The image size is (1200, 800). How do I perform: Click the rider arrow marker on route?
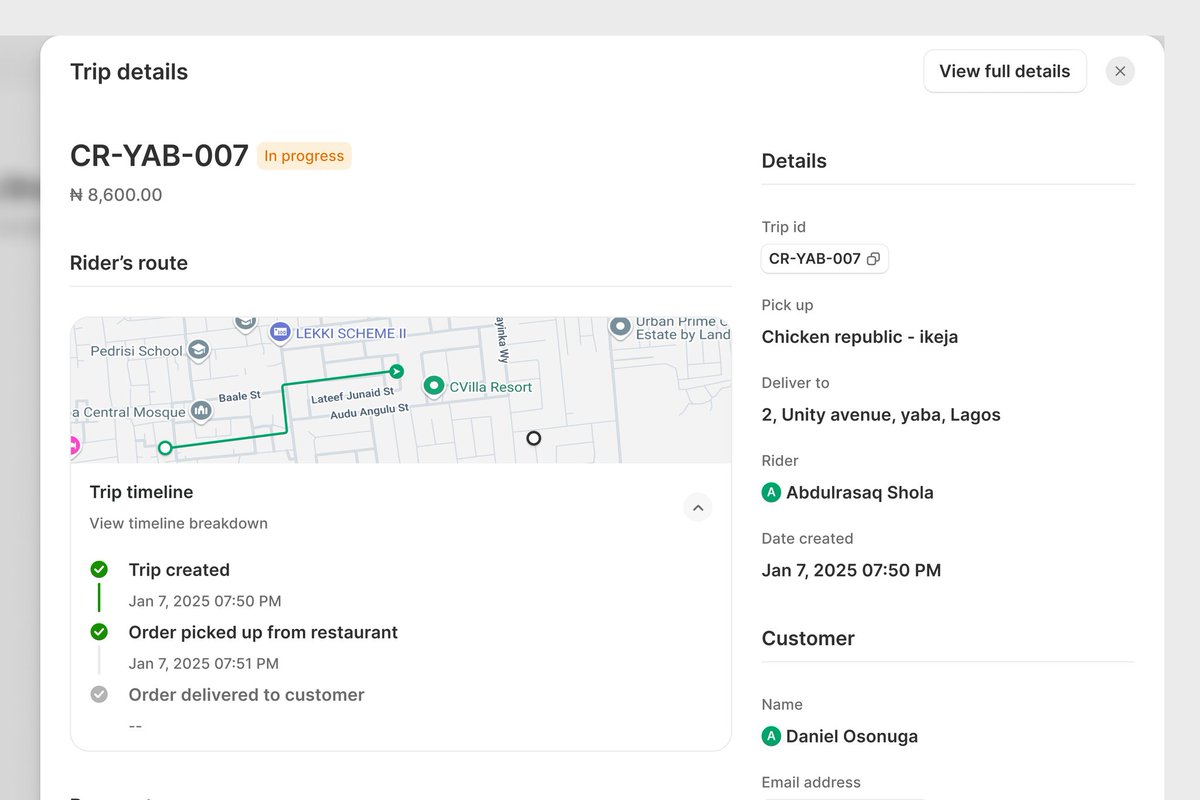coord(396,371)
